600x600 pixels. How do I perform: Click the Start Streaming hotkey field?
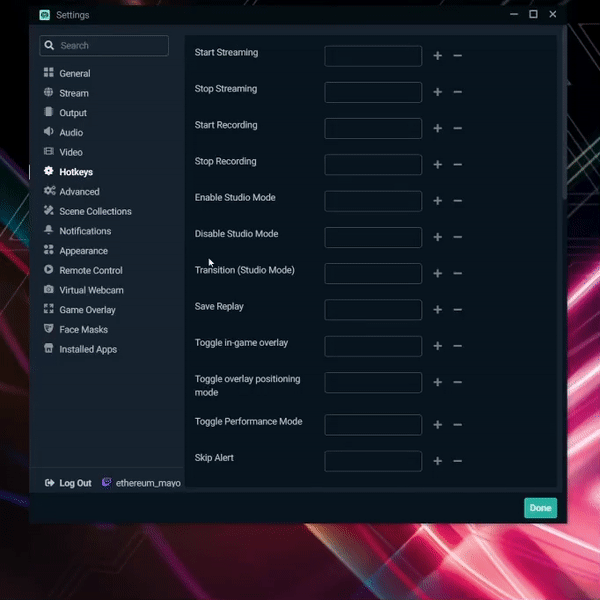pyautogui.click(x=373, y=56)
